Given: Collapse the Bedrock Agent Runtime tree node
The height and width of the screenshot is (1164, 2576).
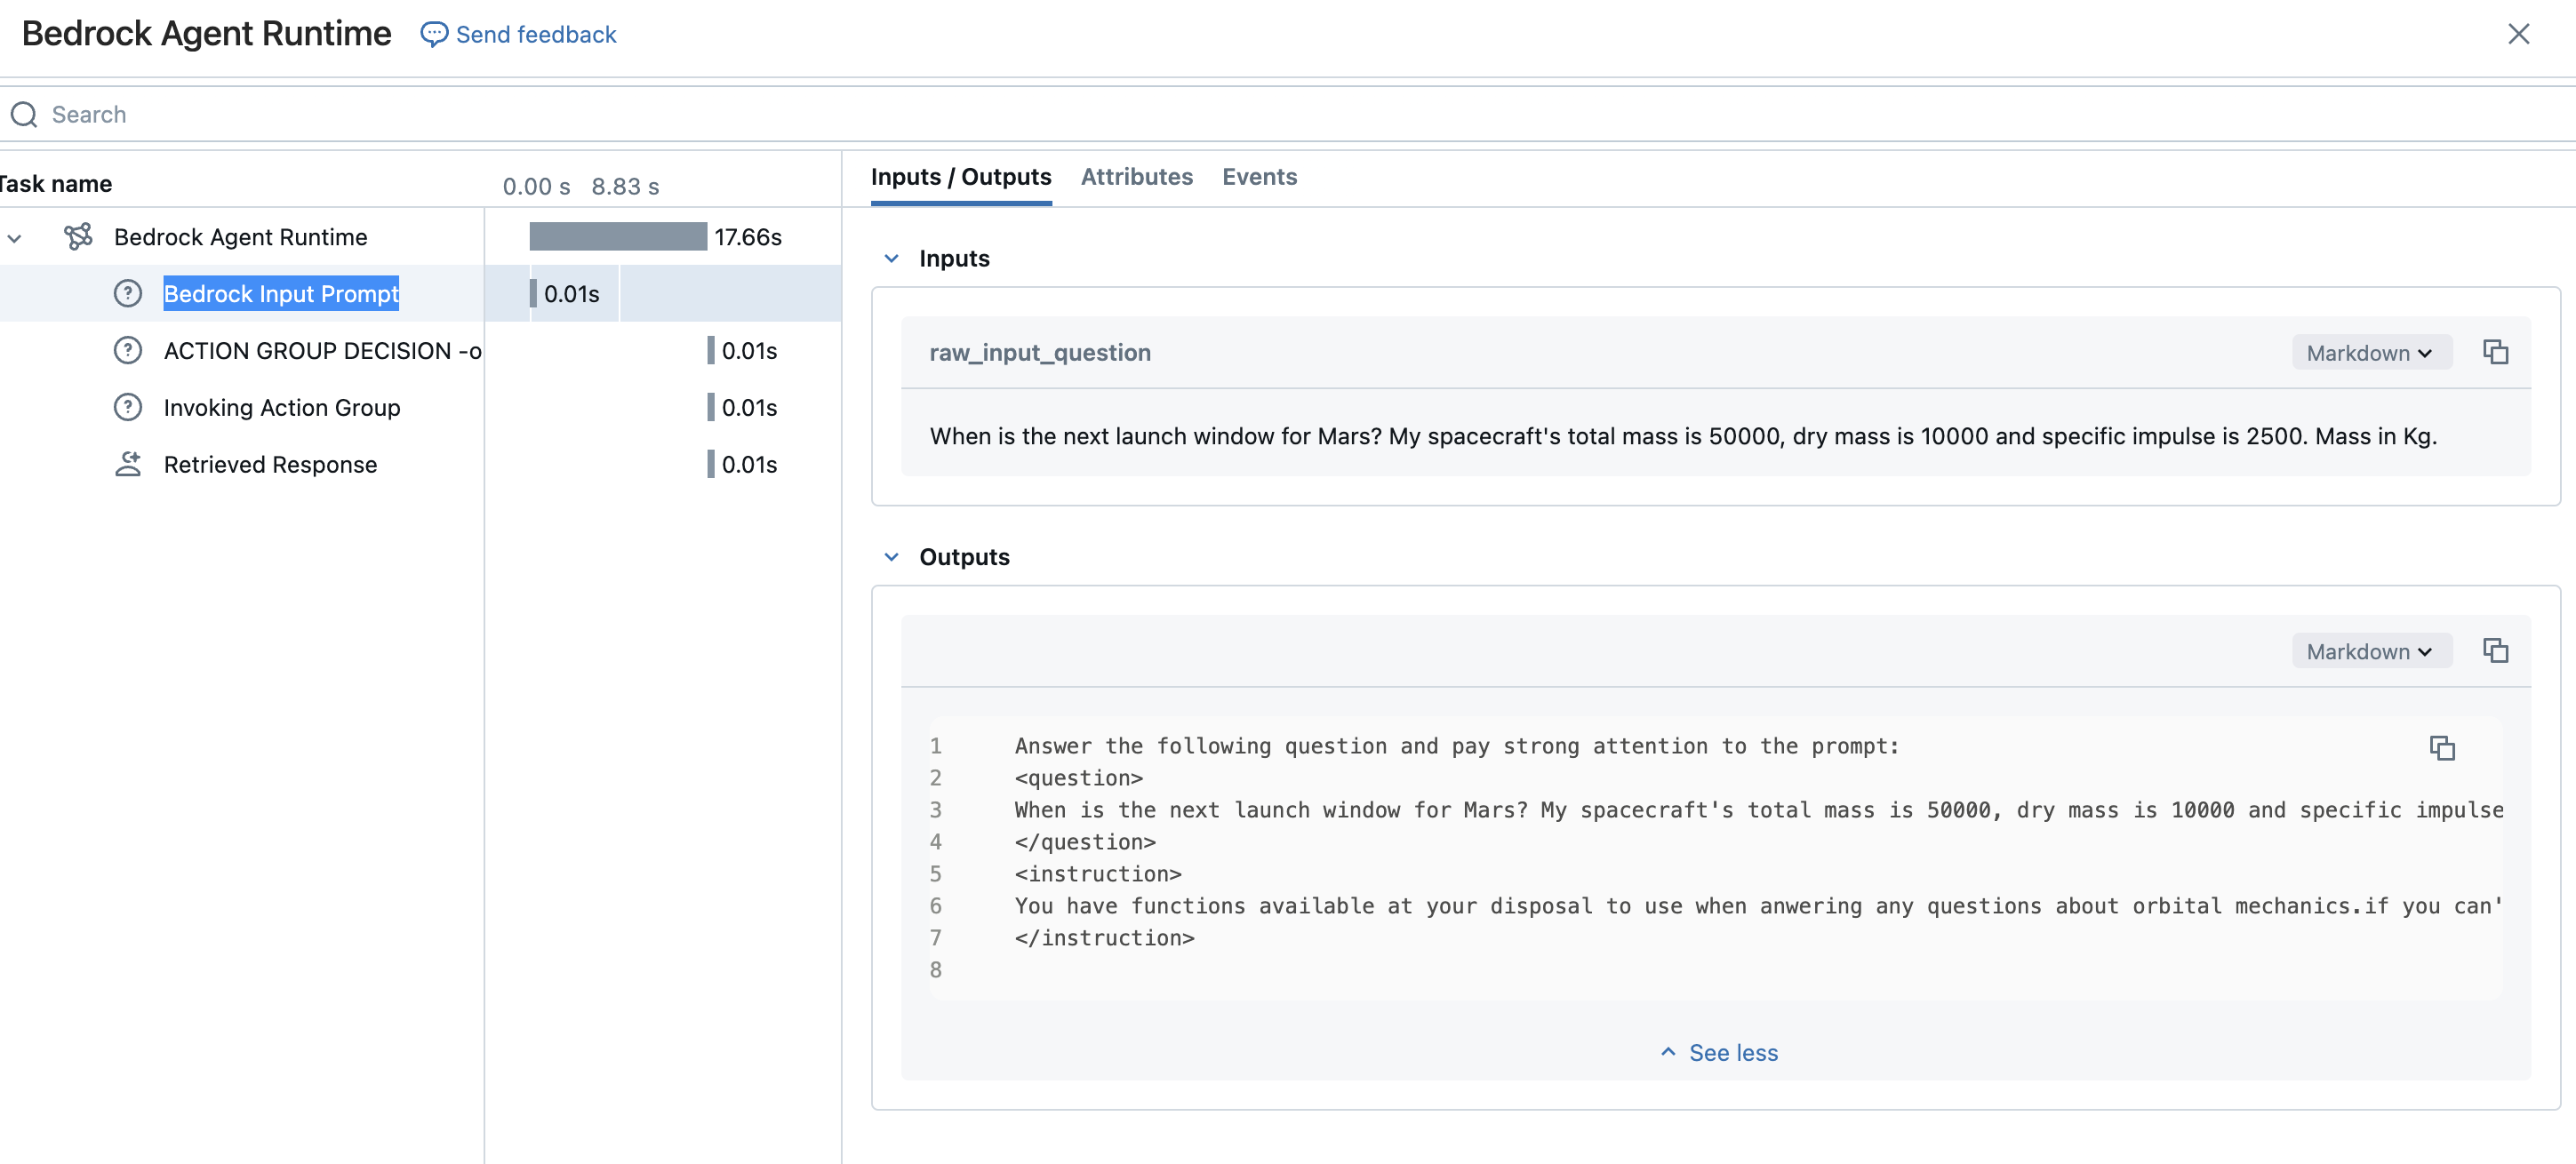Looking at the screenshot, I should pyautogui.click(x=15, y=238).
